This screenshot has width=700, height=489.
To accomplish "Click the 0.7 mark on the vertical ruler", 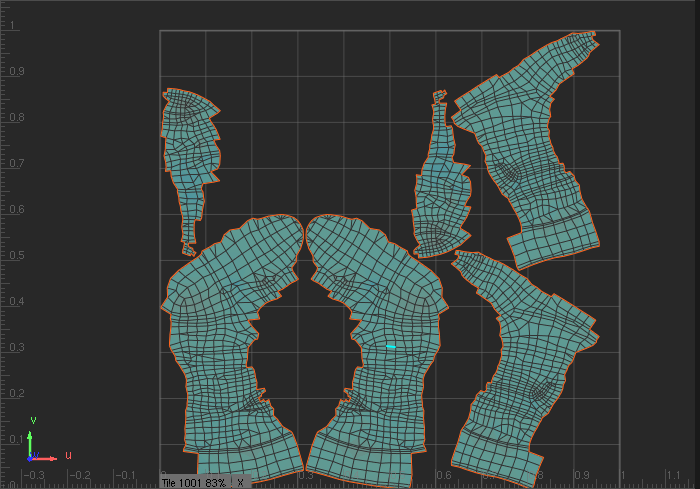I will click(x=17, y=163).
